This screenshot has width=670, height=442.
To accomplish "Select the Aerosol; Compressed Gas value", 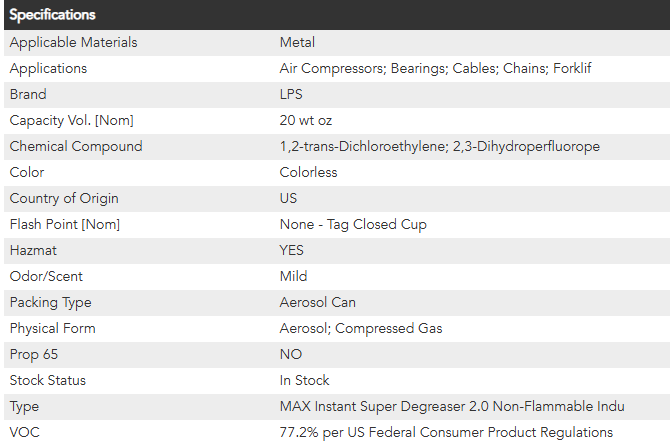I will click(x=360, y=328).
